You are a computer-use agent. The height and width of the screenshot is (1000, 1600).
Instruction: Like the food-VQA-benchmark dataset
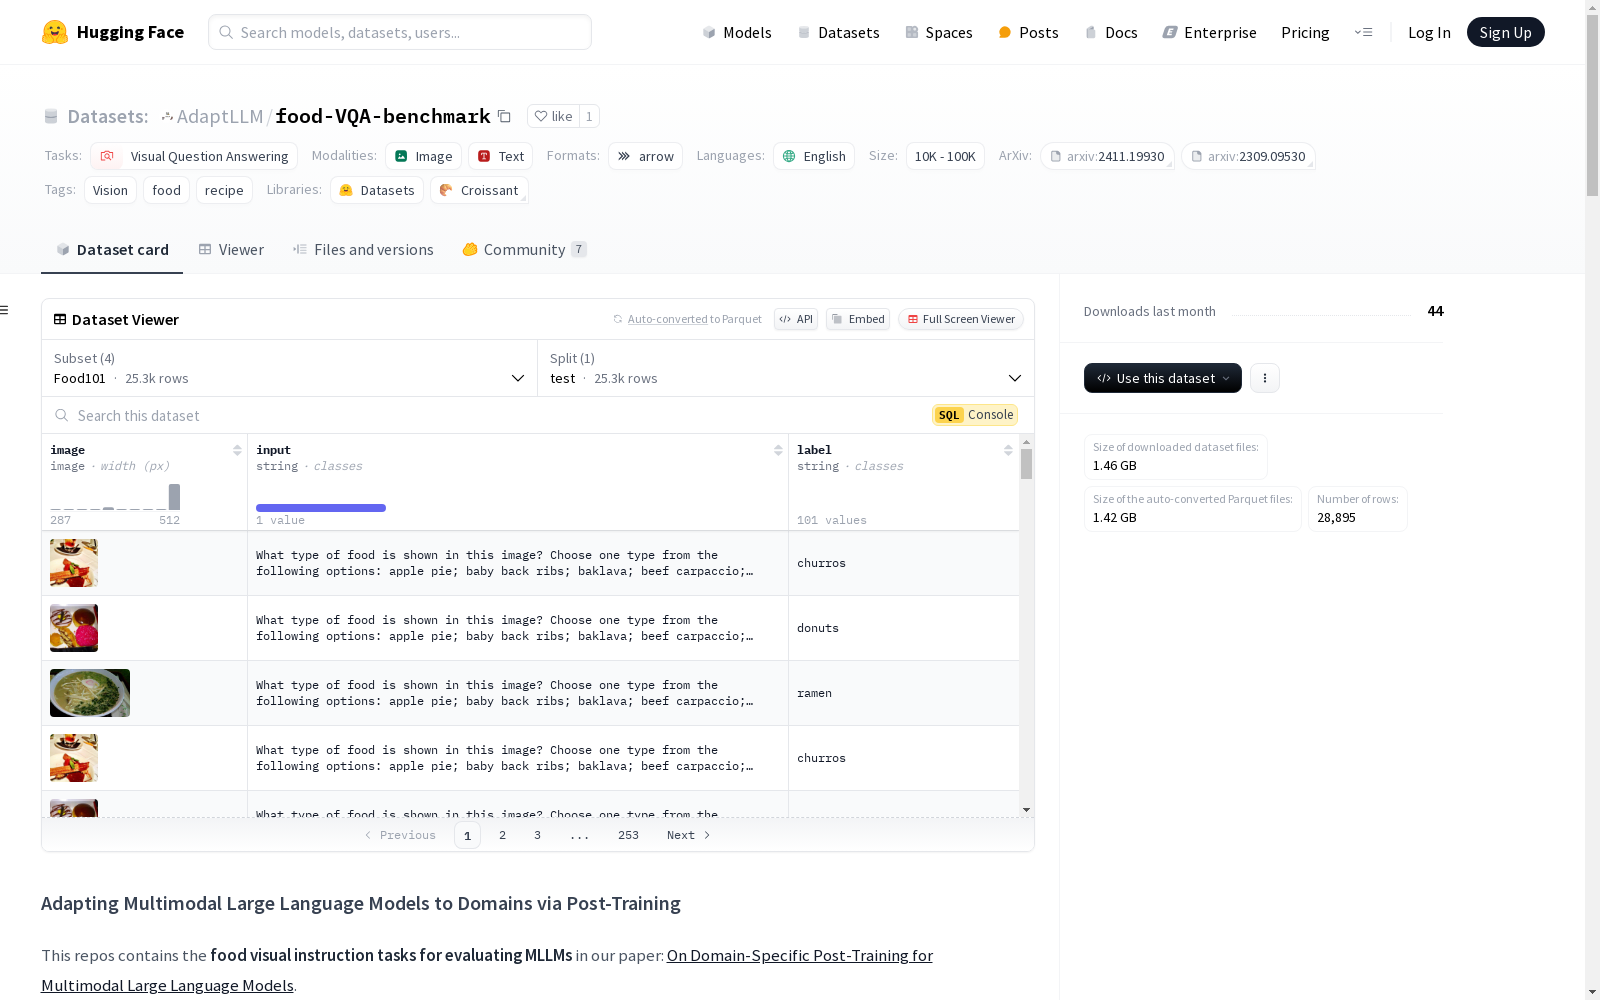(x=553, y=116)
